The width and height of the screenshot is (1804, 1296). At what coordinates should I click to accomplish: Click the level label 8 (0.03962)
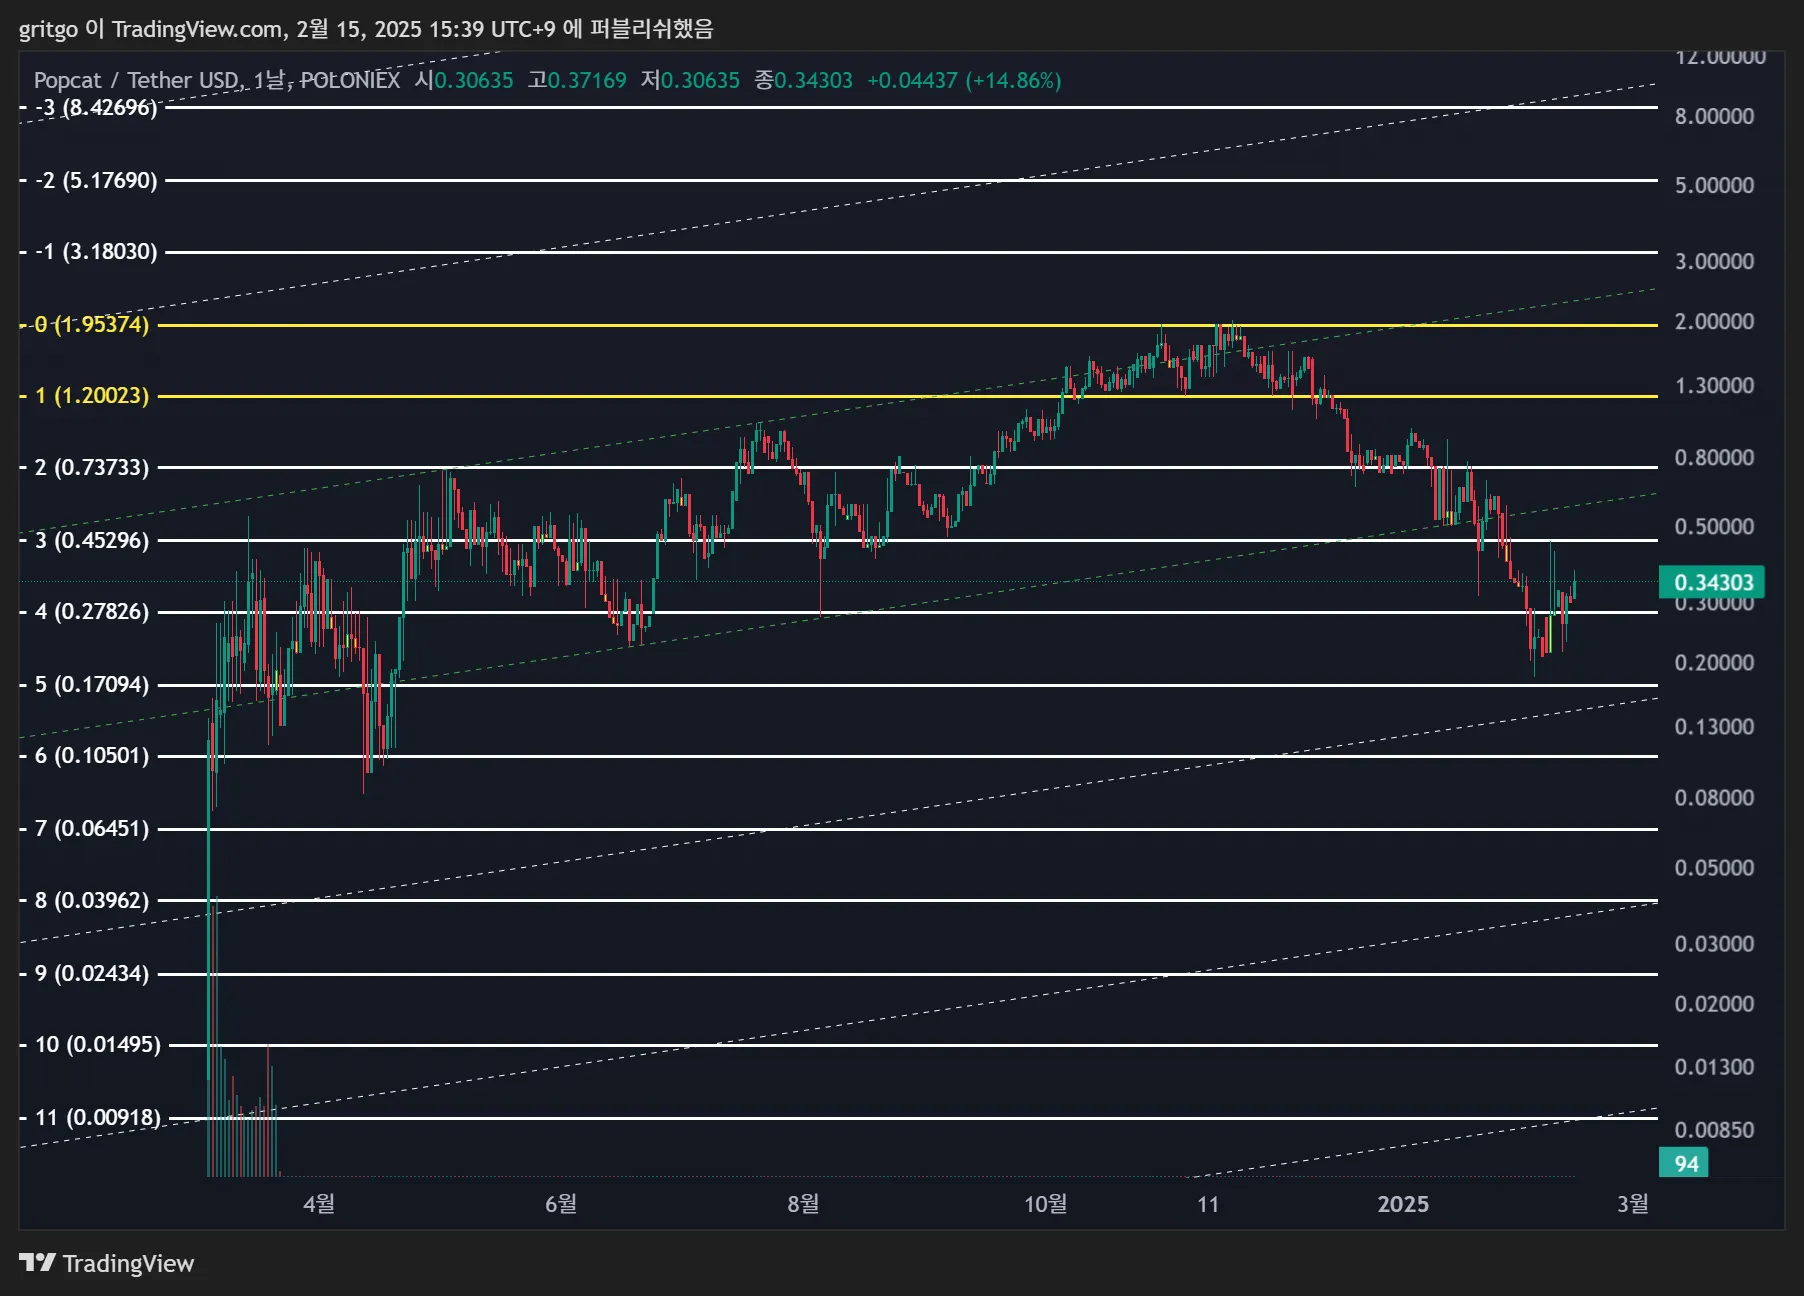[91, 900]
